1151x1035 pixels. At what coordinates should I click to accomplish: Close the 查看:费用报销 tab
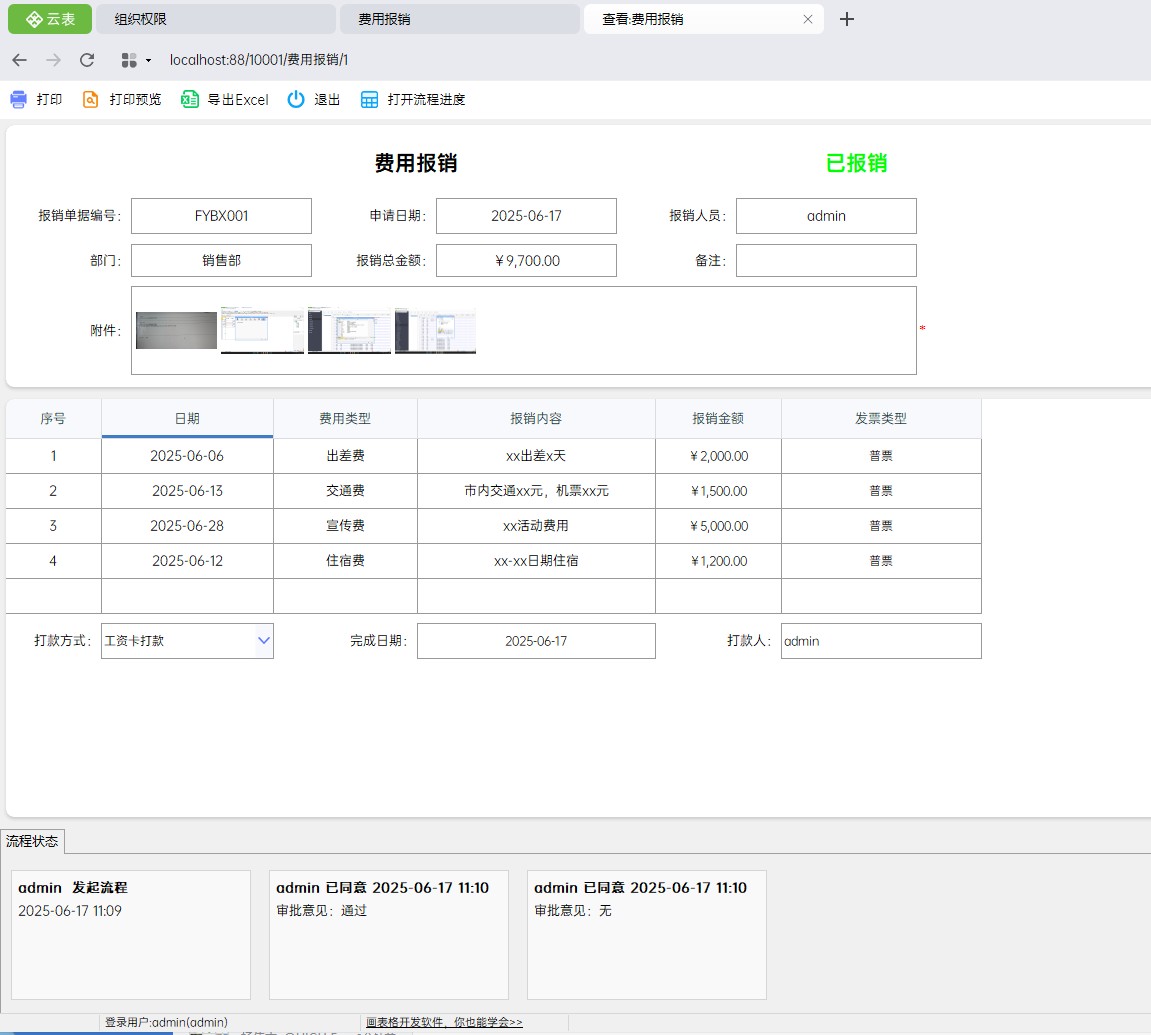[x=807, y=19]
